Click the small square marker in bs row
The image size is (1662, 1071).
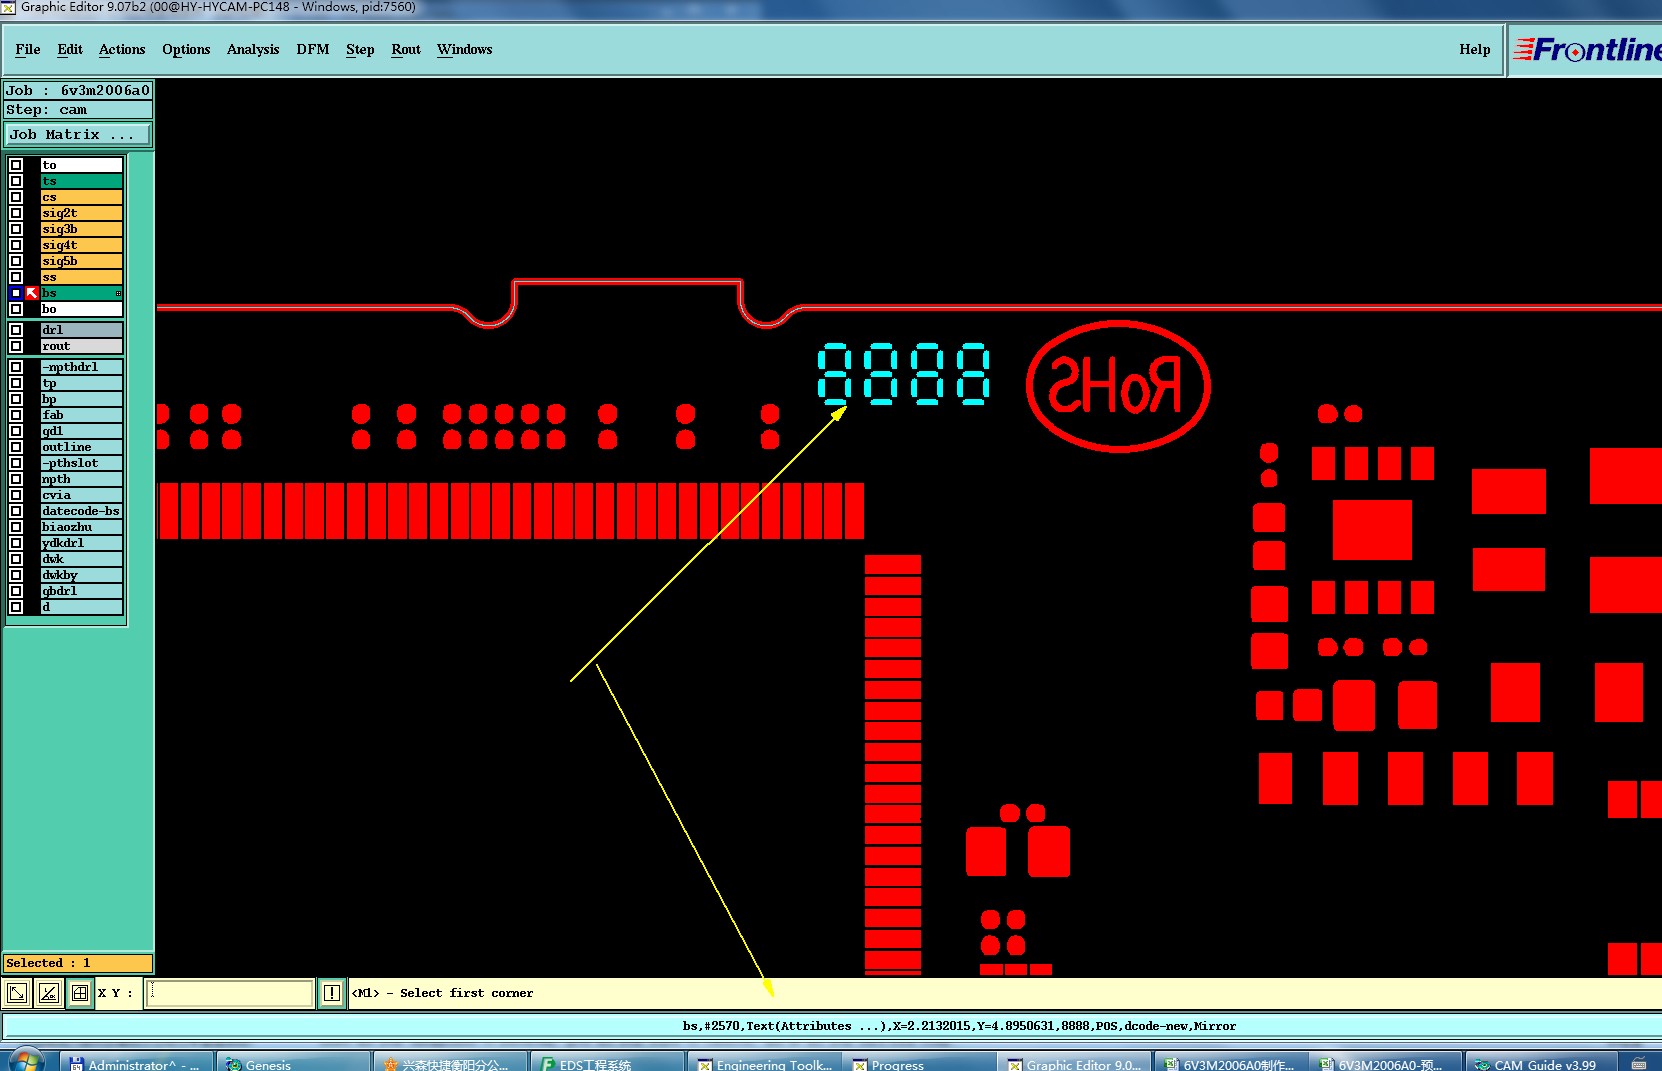pos(118,293)
